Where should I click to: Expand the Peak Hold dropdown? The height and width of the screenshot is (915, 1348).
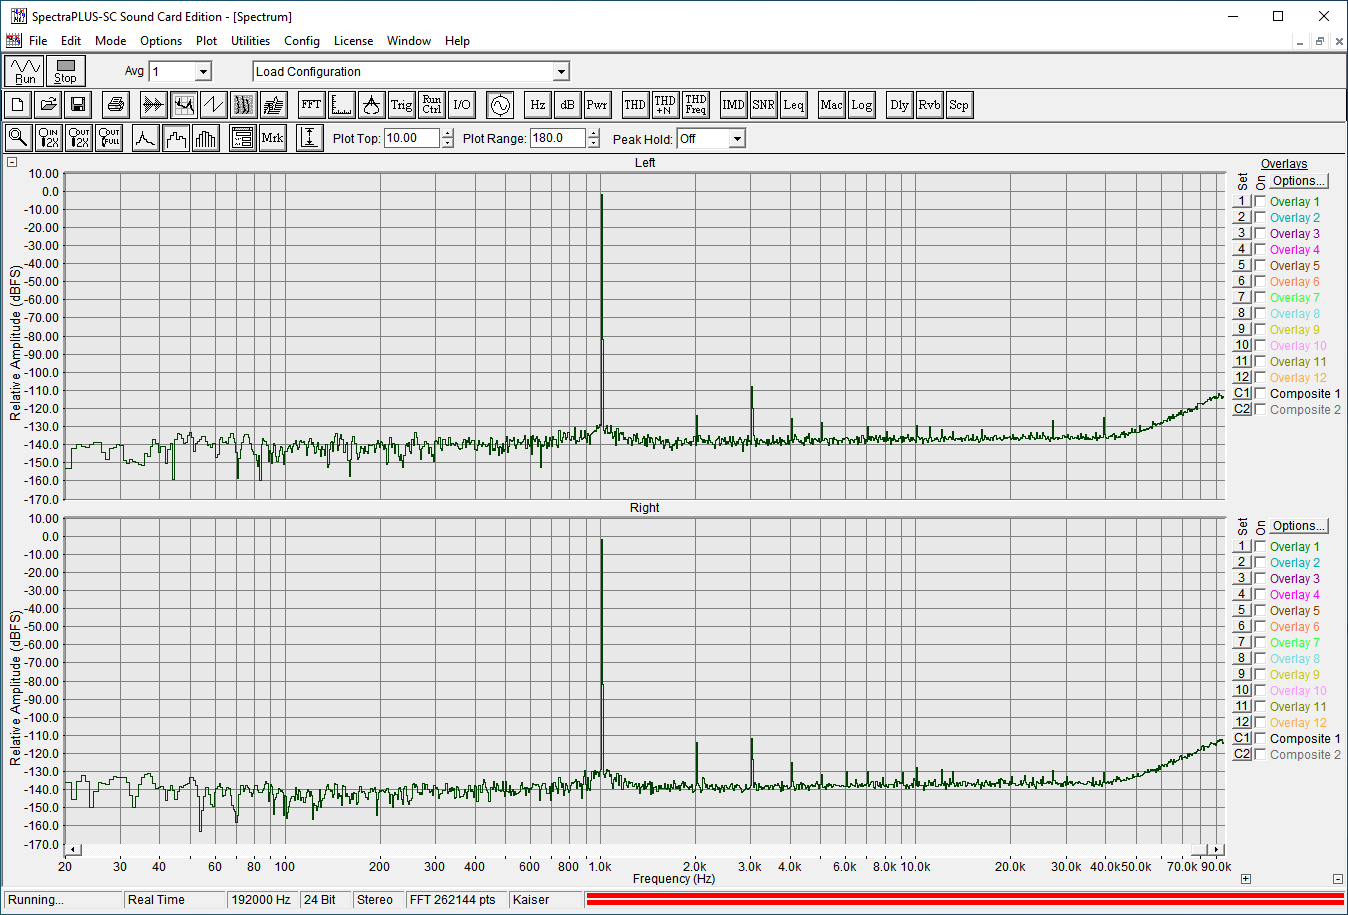[737, 139]
